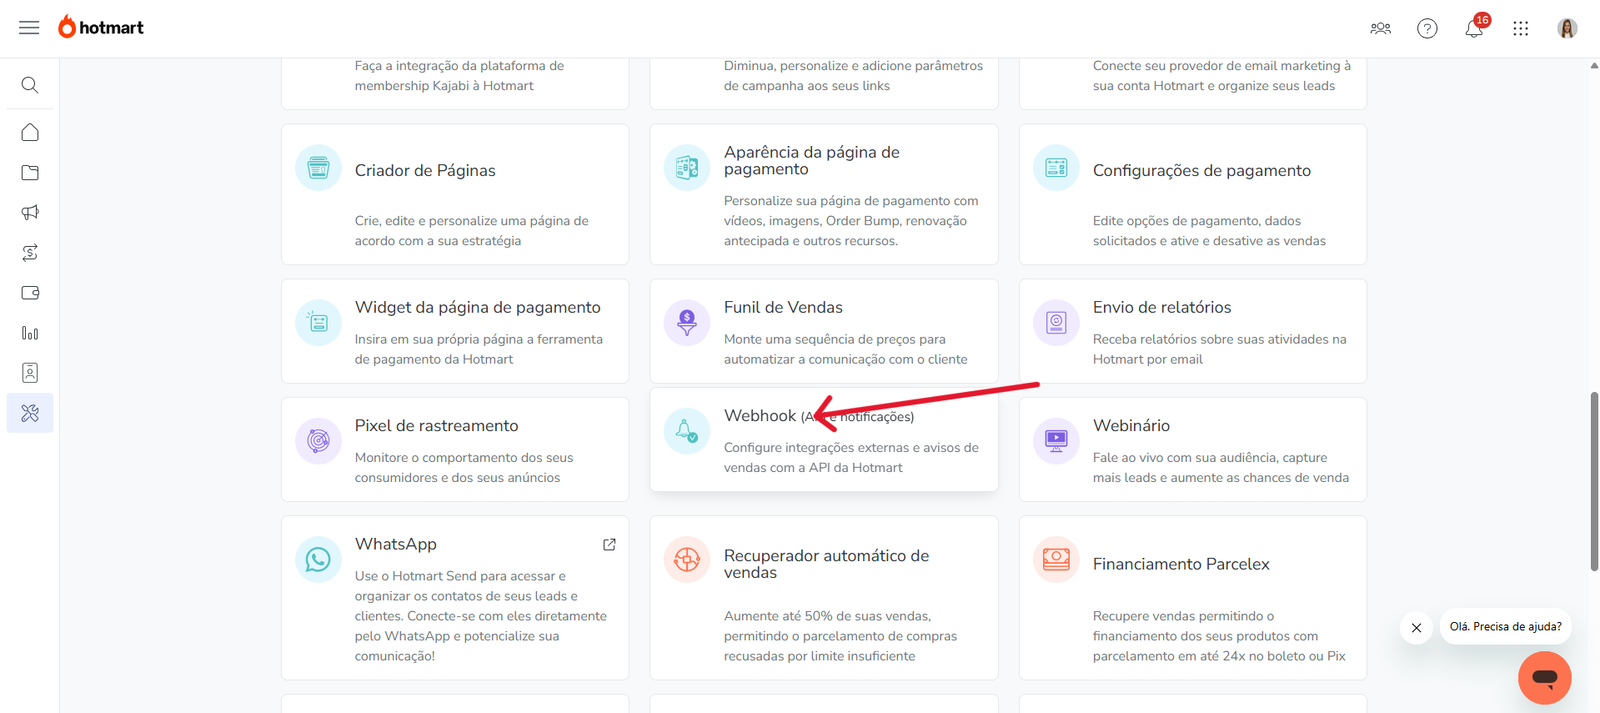Click the campaign links parameters description
Viewport: 1600px width, 713px height.
(853, 76)
